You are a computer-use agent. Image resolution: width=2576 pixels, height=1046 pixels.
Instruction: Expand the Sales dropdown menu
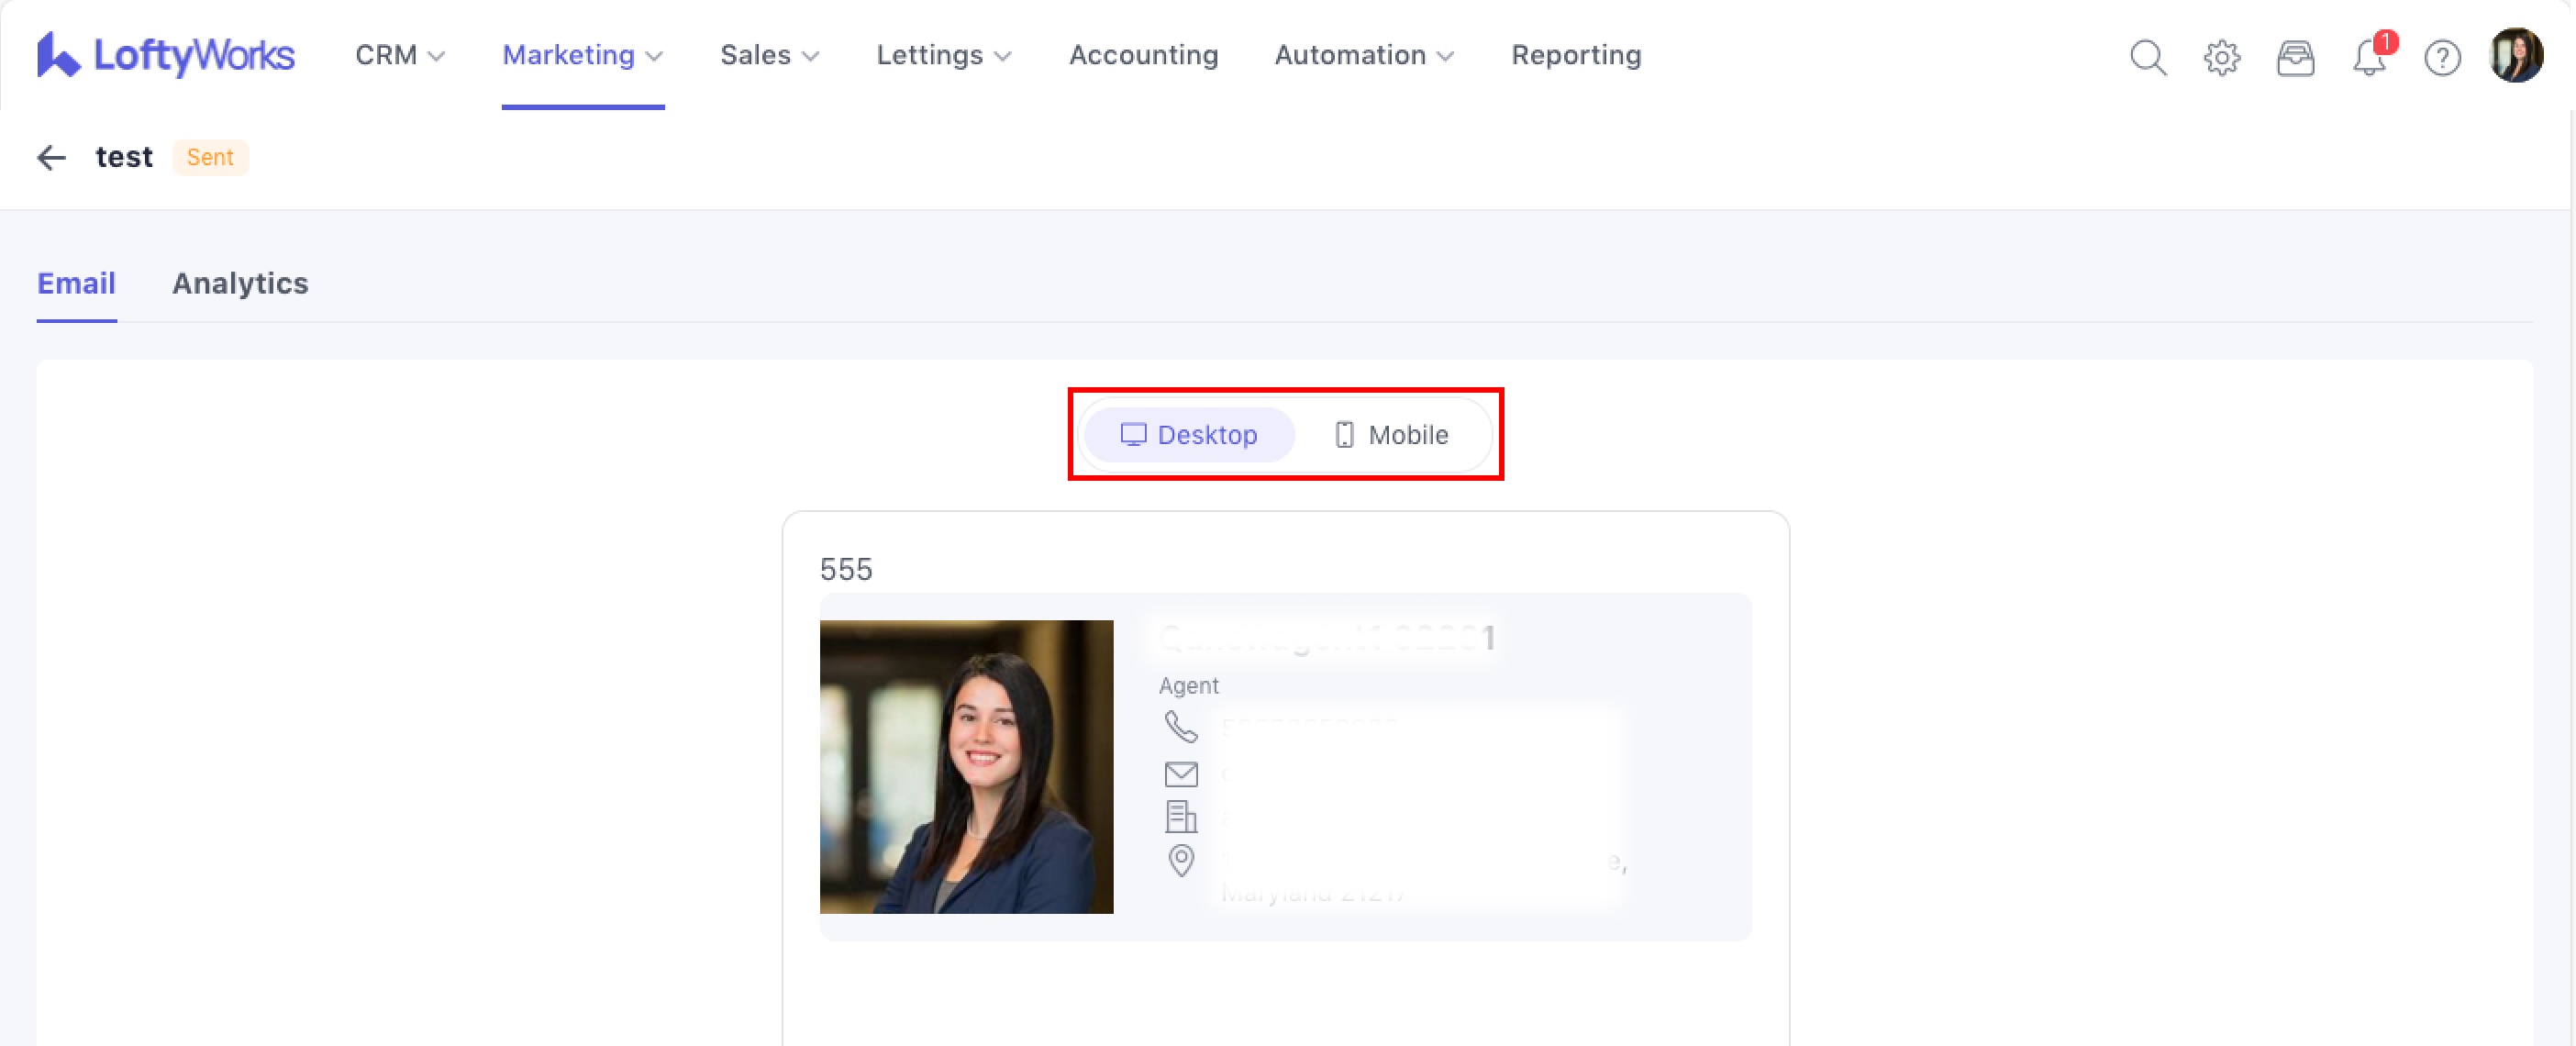[x=769, y=55]
